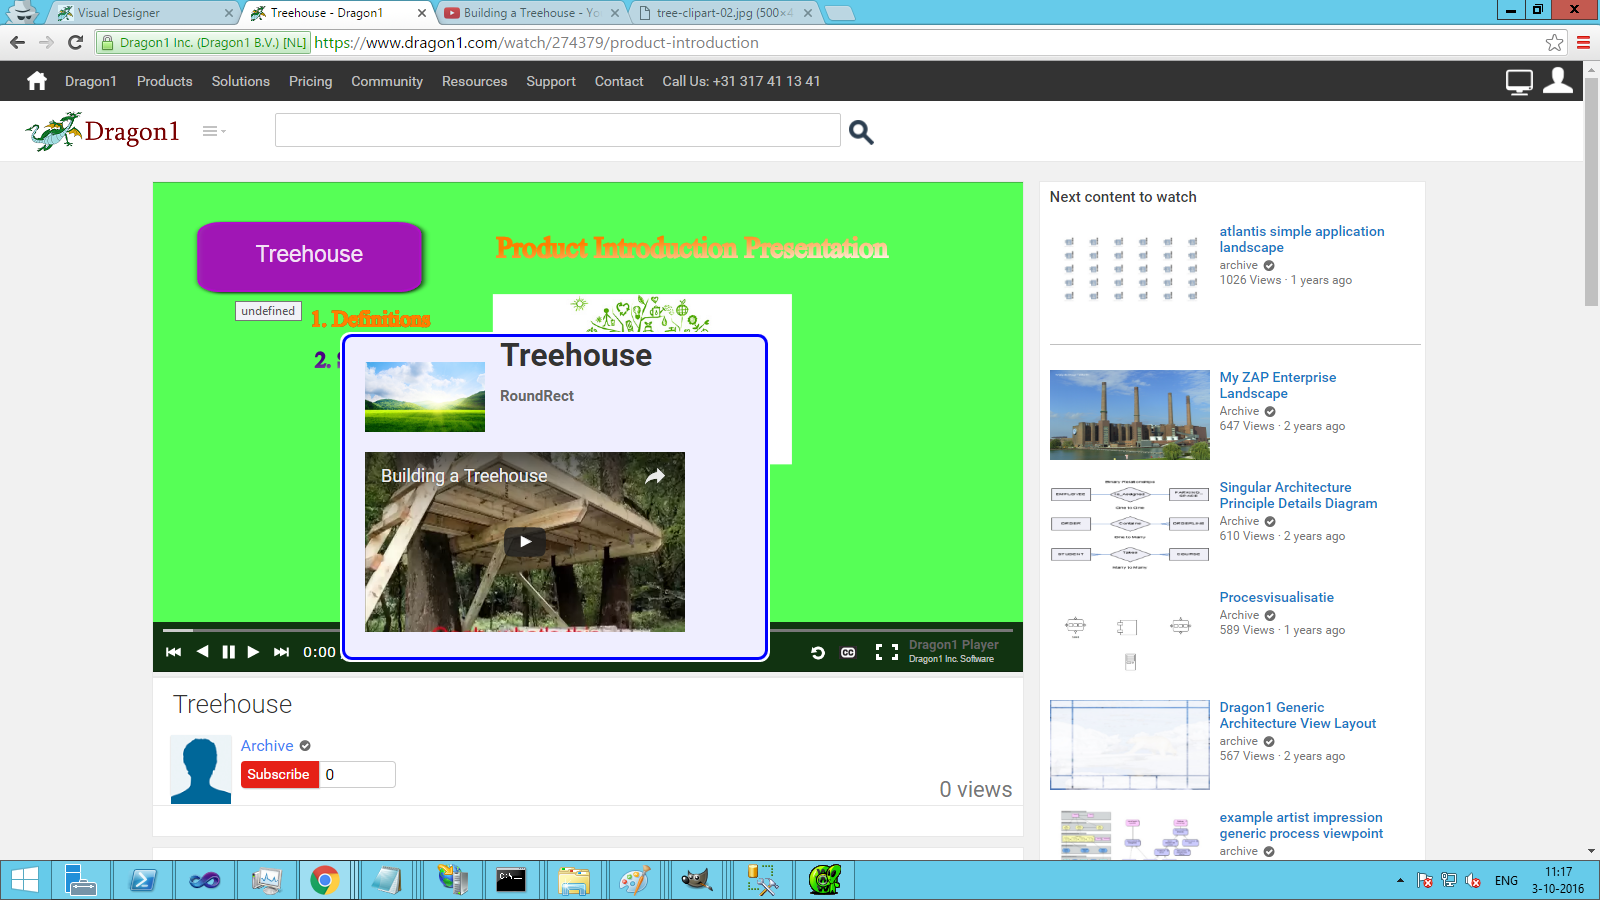The width and height of the screenshot is (1600, 900).
Task: Click the Subscribe button
Action: pos(279,774)
